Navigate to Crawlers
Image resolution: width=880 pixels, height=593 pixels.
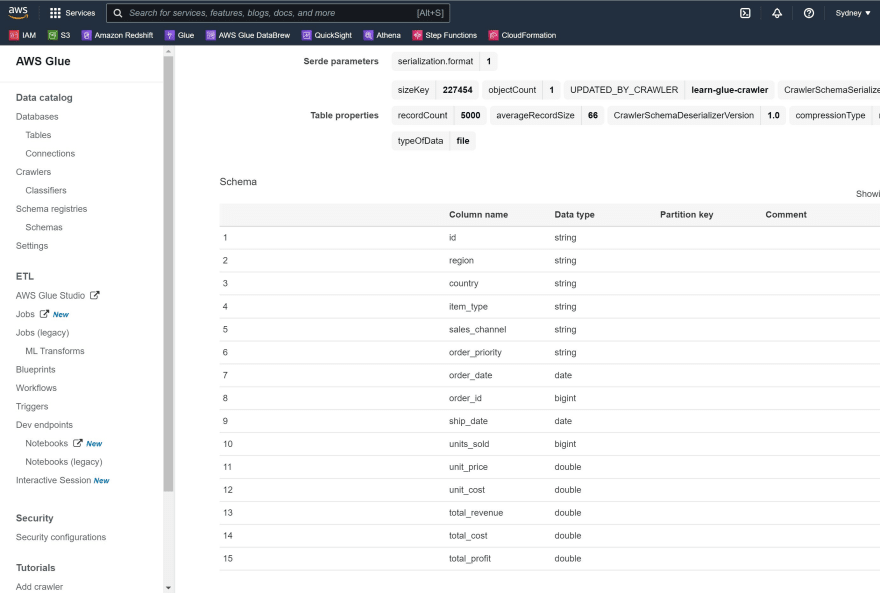point(33,172)
